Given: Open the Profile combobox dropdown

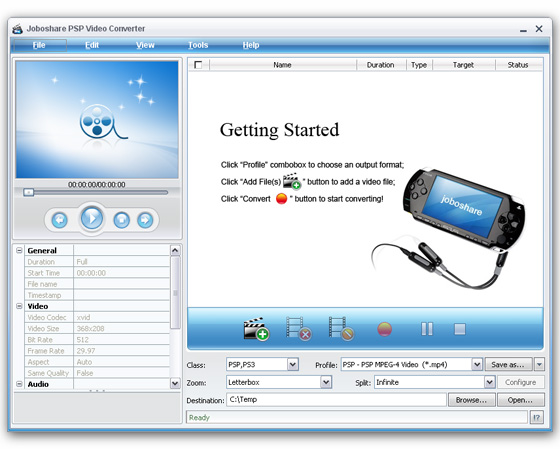Looking at the screenshot, I should 477,364.
